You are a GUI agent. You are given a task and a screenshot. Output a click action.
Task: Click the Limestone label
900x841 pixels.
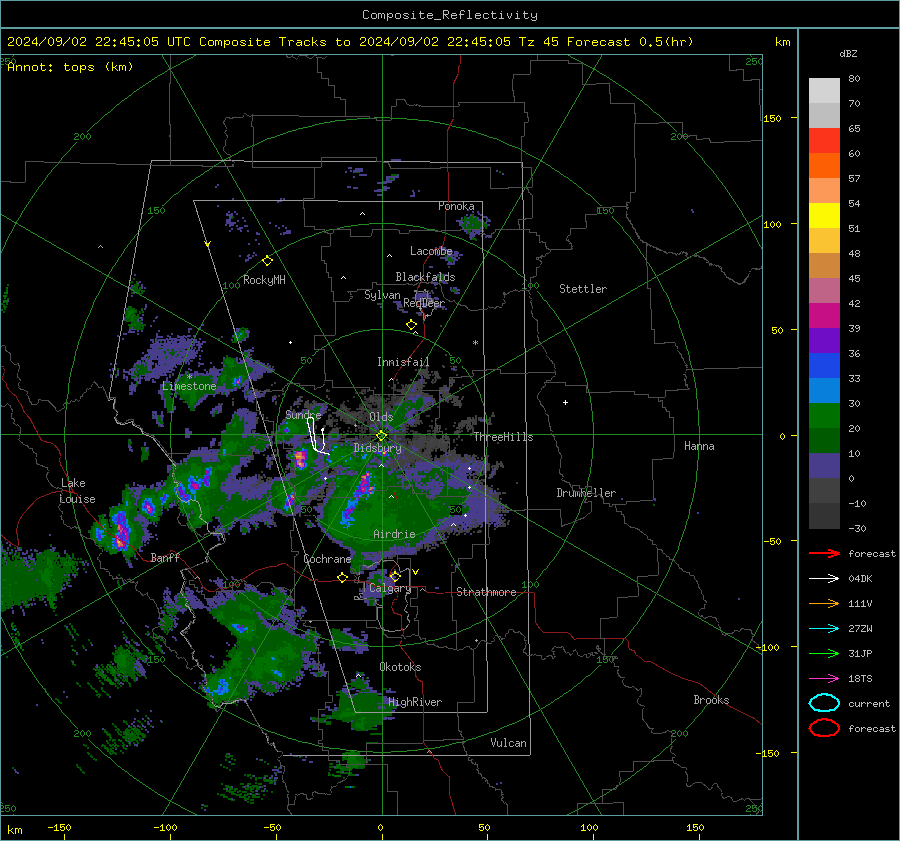coord(189,386)
